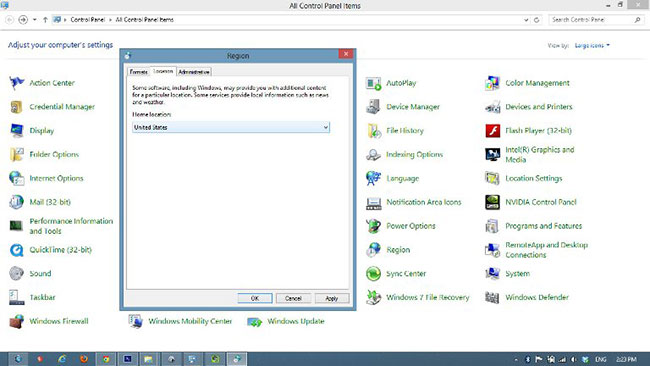Open RemoteApp and Desktop Connections label
The image size is (650, 366).
(x=546, y=250)
